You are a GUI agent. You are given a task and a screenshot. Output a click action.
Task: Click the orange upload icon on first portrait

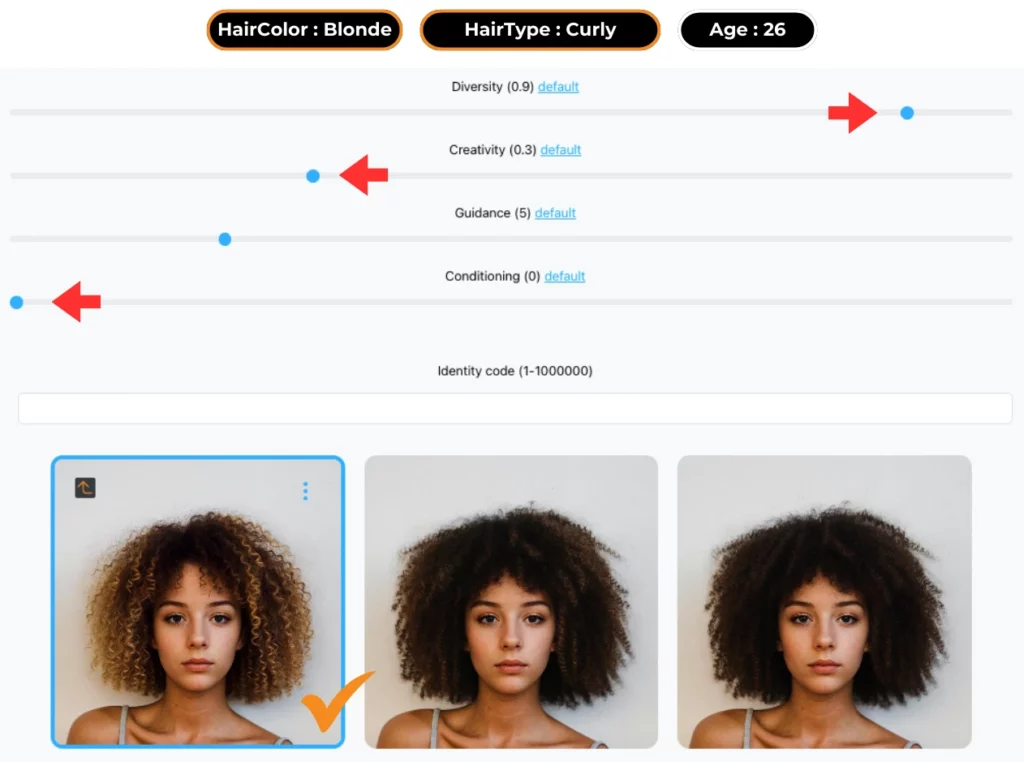click(x=85, y=488)
